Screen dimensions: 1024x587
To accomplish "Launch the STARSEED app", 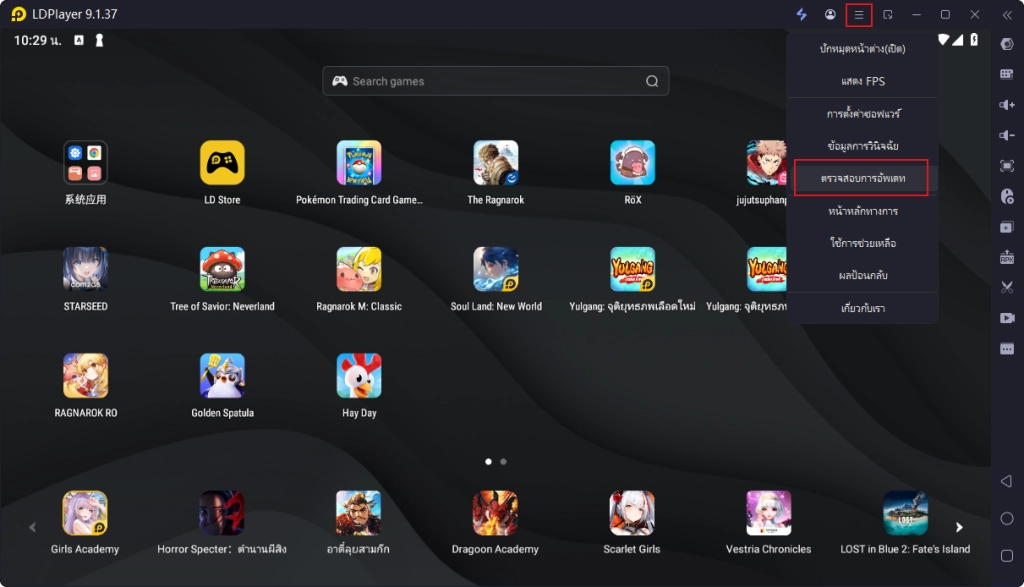I will [x=86, y=279].
